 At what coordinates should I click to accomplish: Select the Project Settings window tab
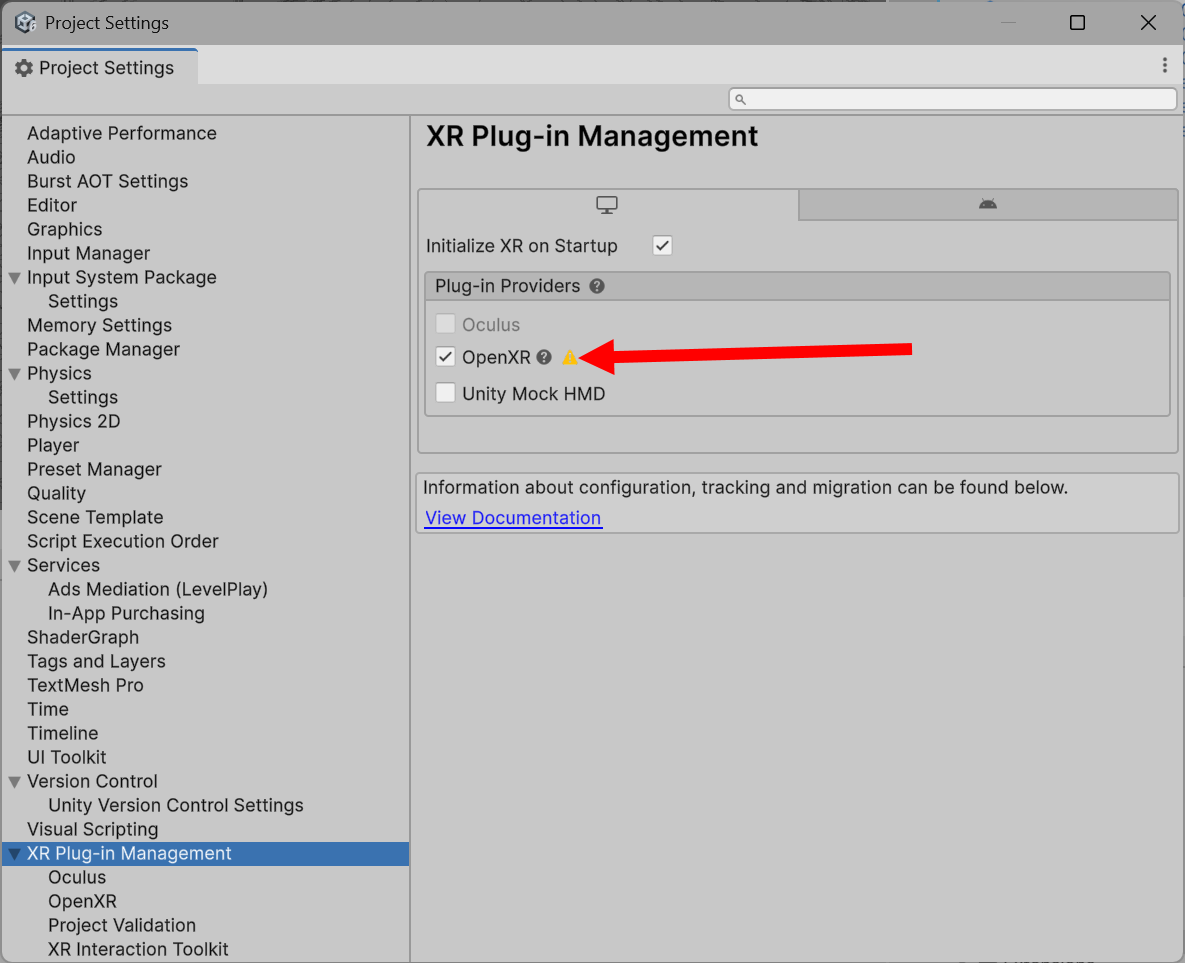pyautogui.click(x=100, y=68)
